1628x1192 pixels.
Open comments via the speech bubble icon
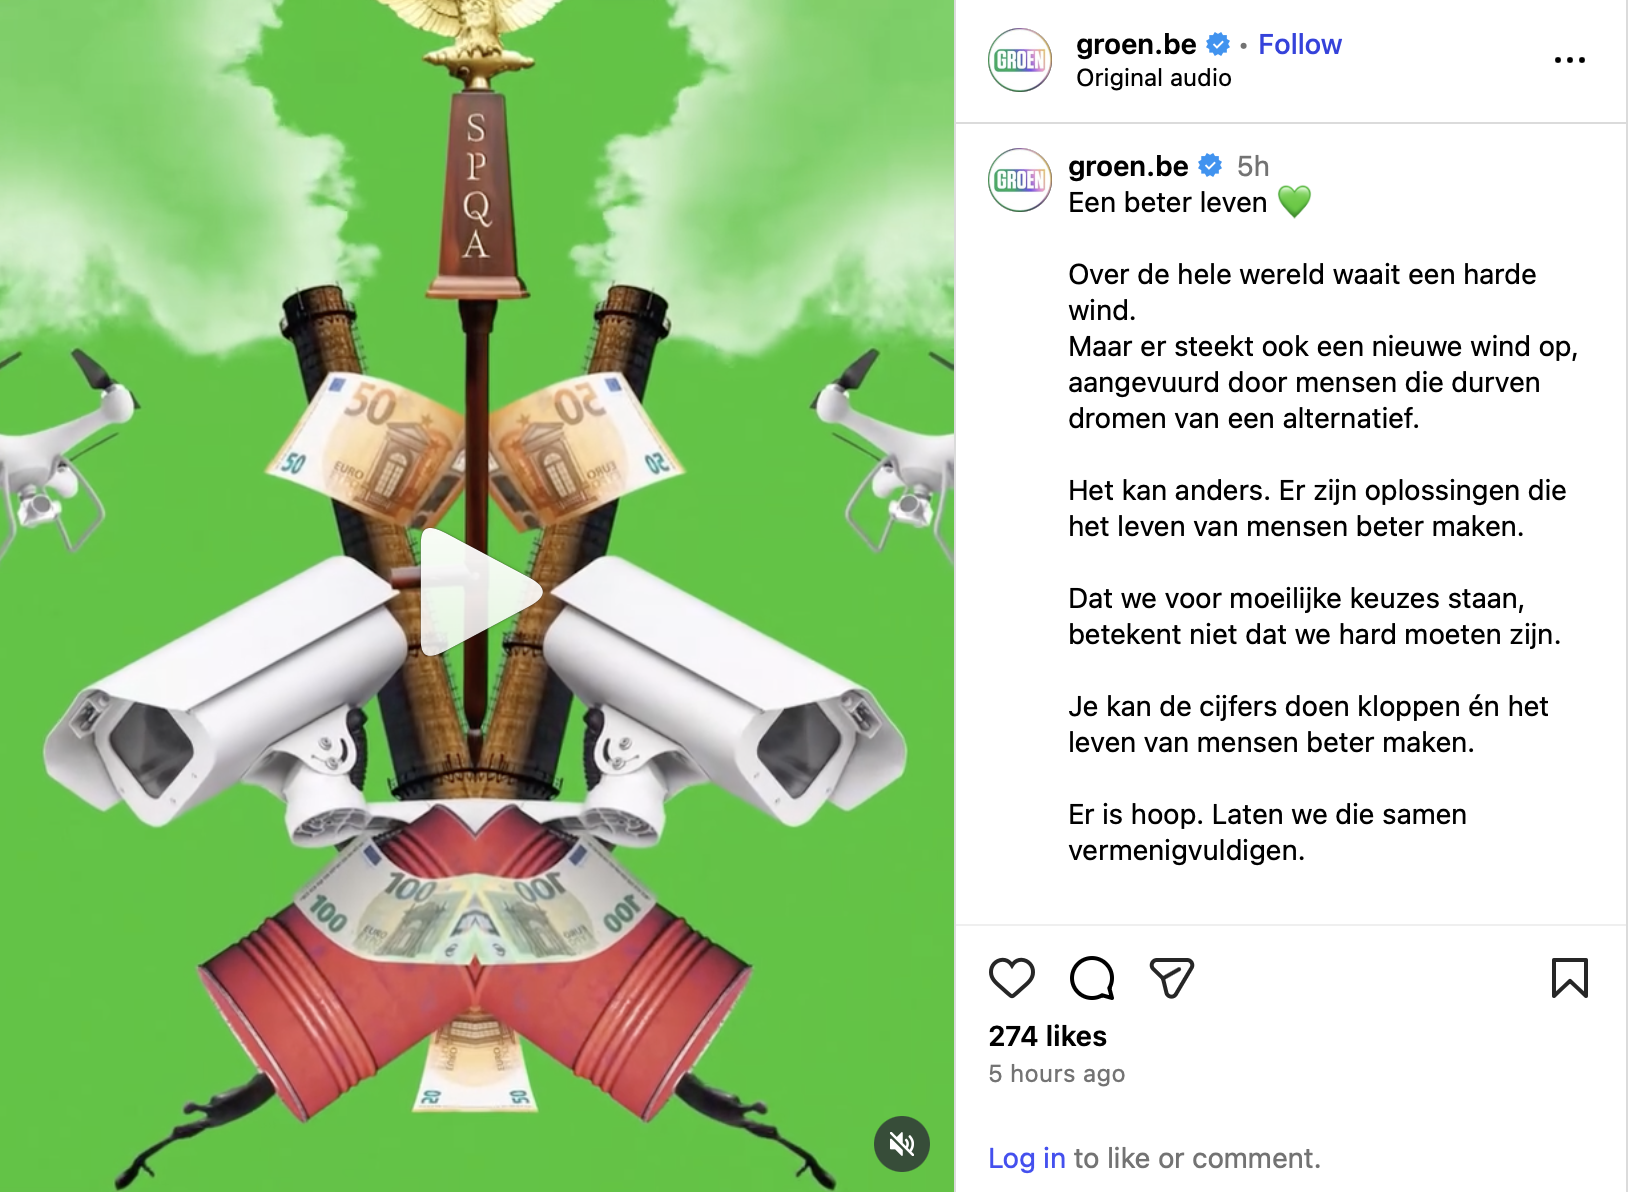[x=1091, y=978]
